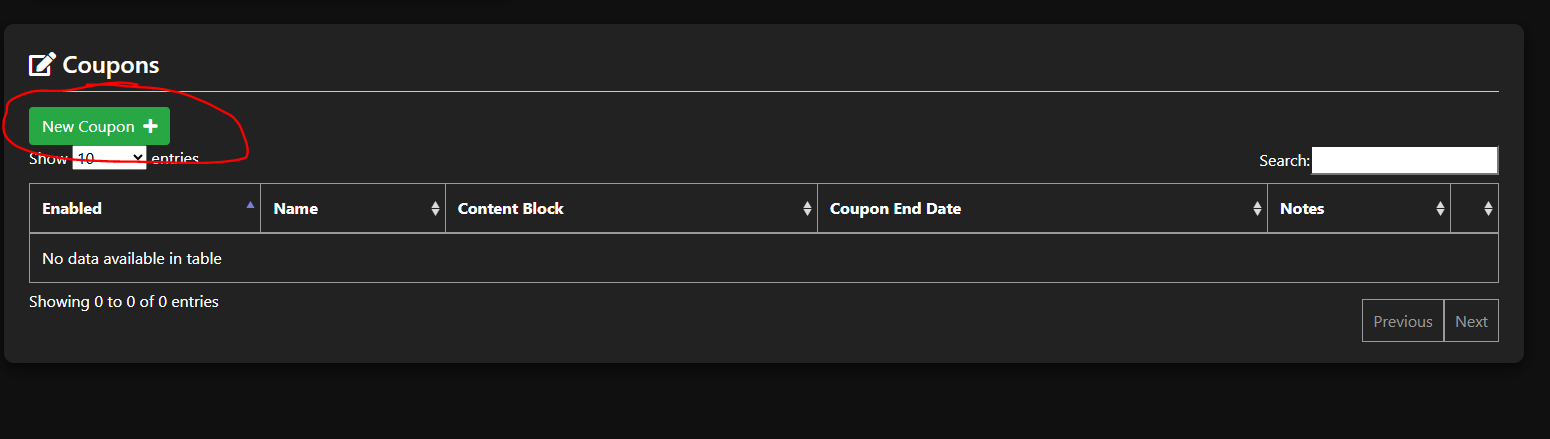Viewport: 1550px width, 439px height.
Task: Sort table by Notes header text
Action: [1302, 209]
